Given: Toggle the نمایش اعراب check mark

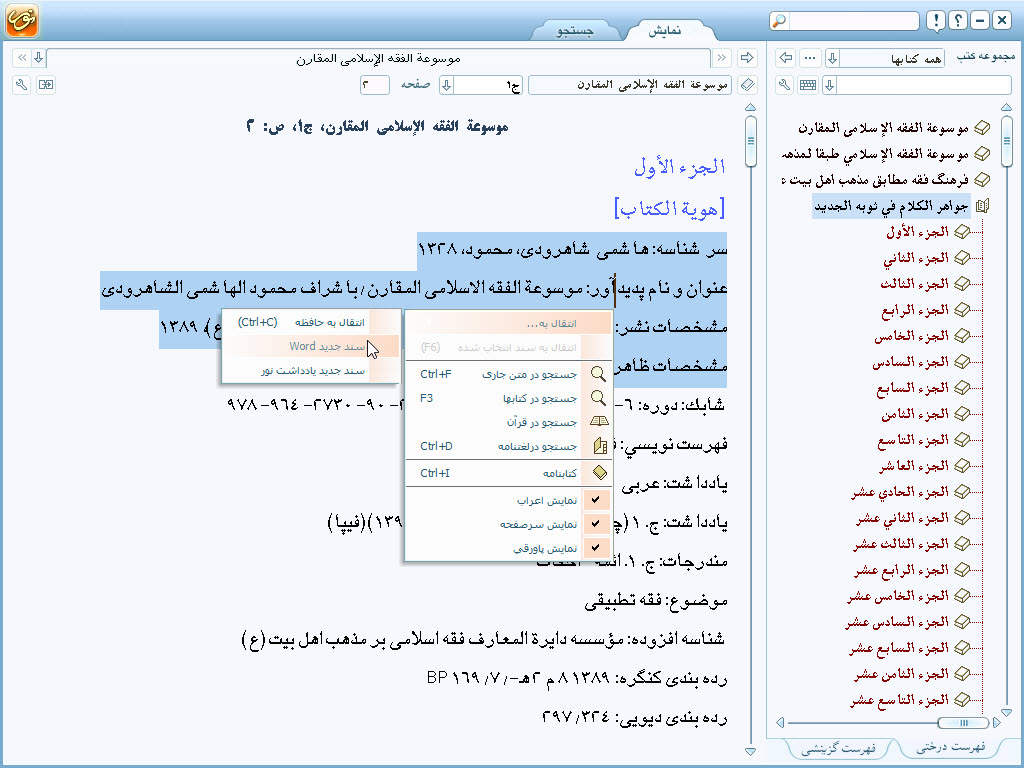Looking at the screenshot, I should [x=596, y=500].
